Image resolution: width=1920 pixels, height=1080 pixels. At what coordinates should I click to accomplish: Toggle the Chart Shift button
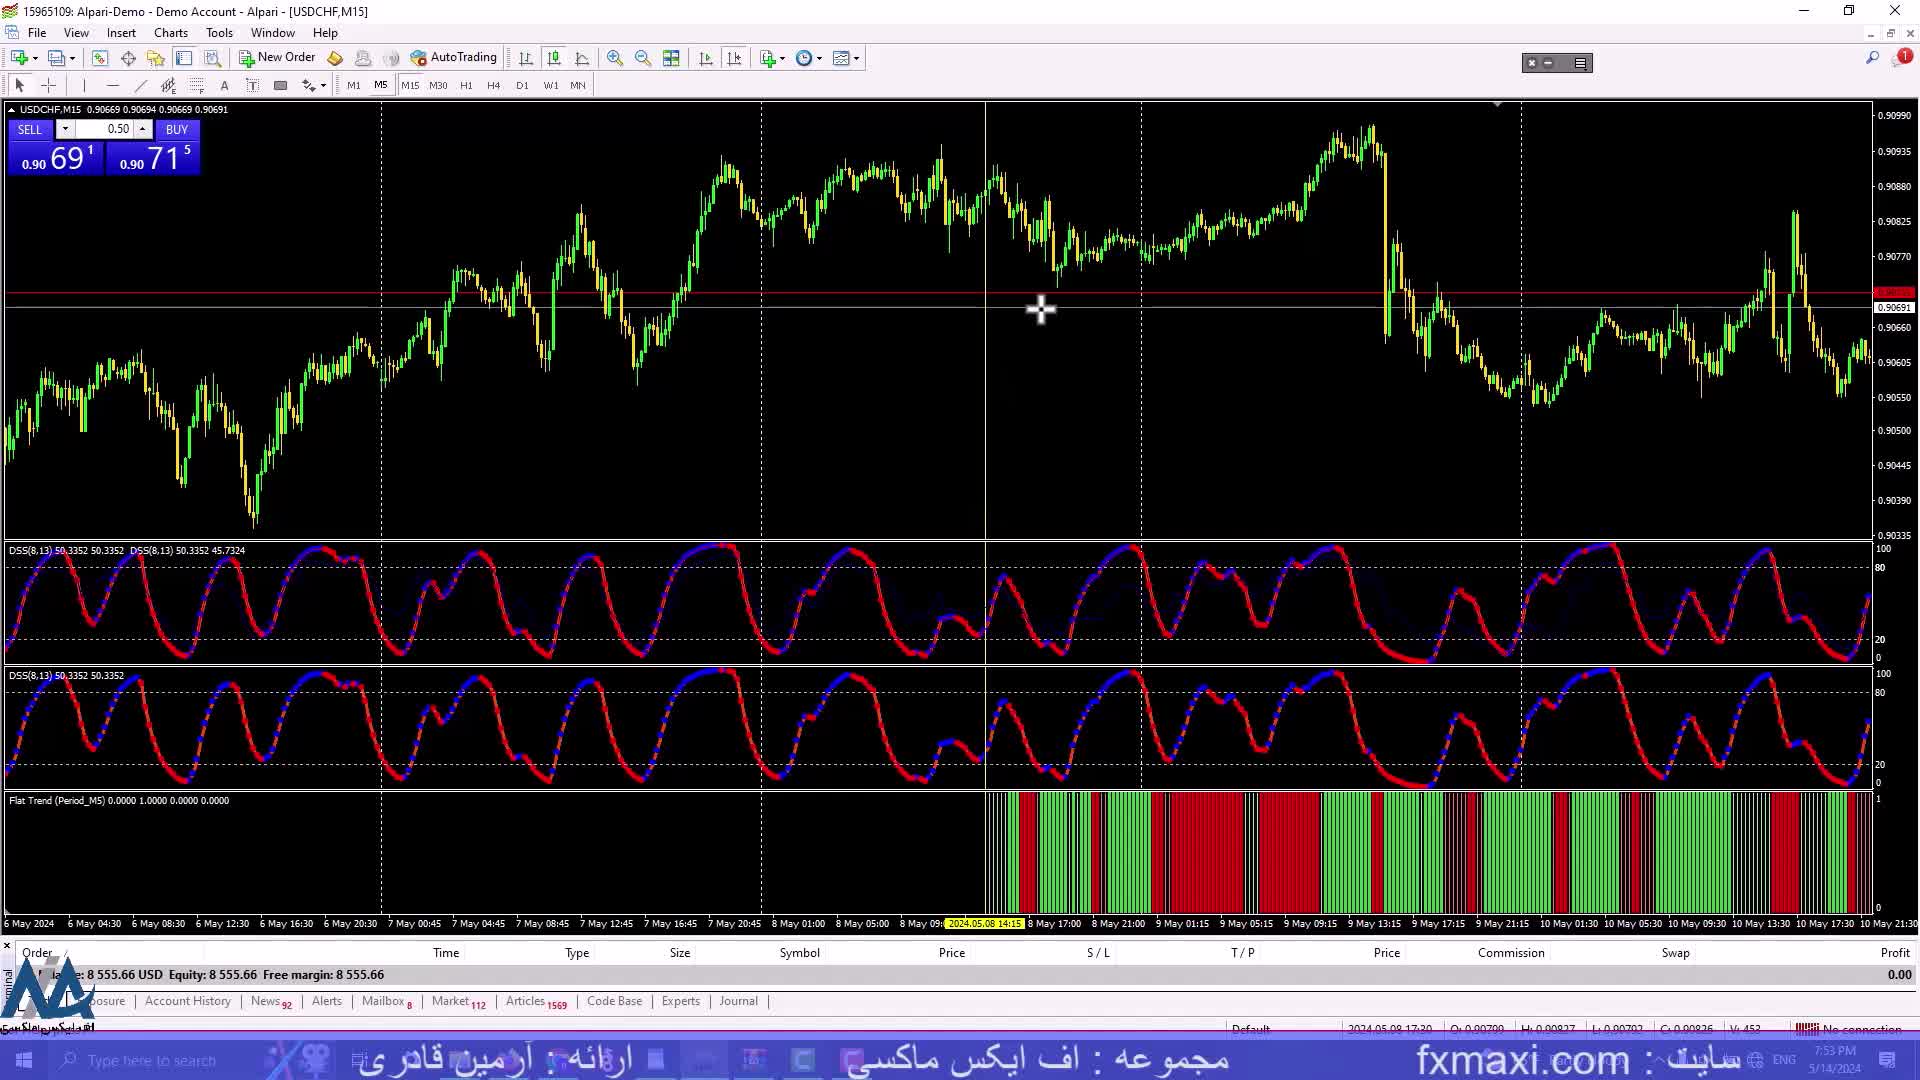click(734, 58)
